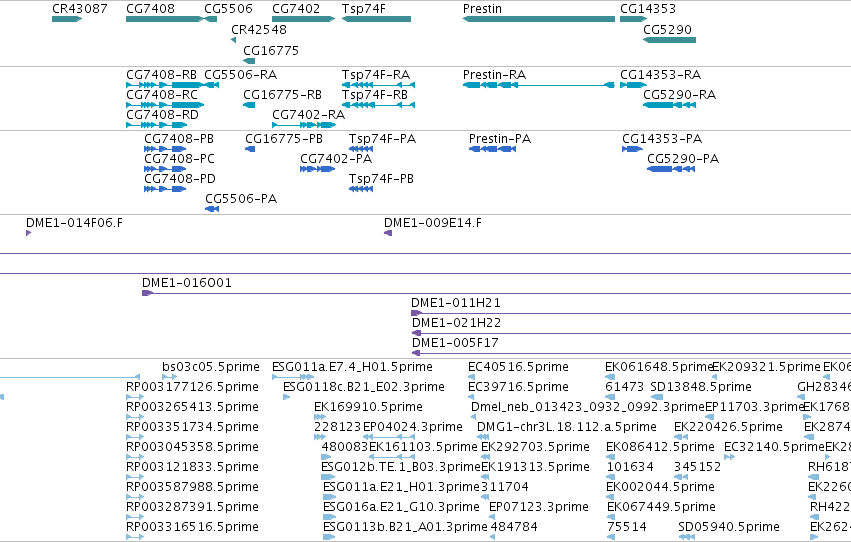Click EST ESG011a.E7.4_H01.5prime

point(293,377)
